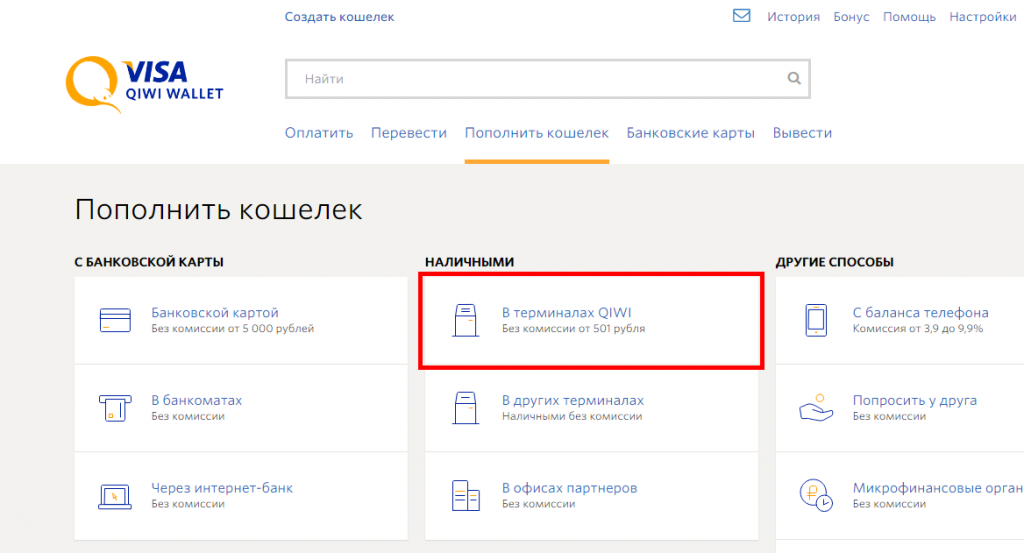
Task: Click the hand with coin icon
Action: coord(816,408)
